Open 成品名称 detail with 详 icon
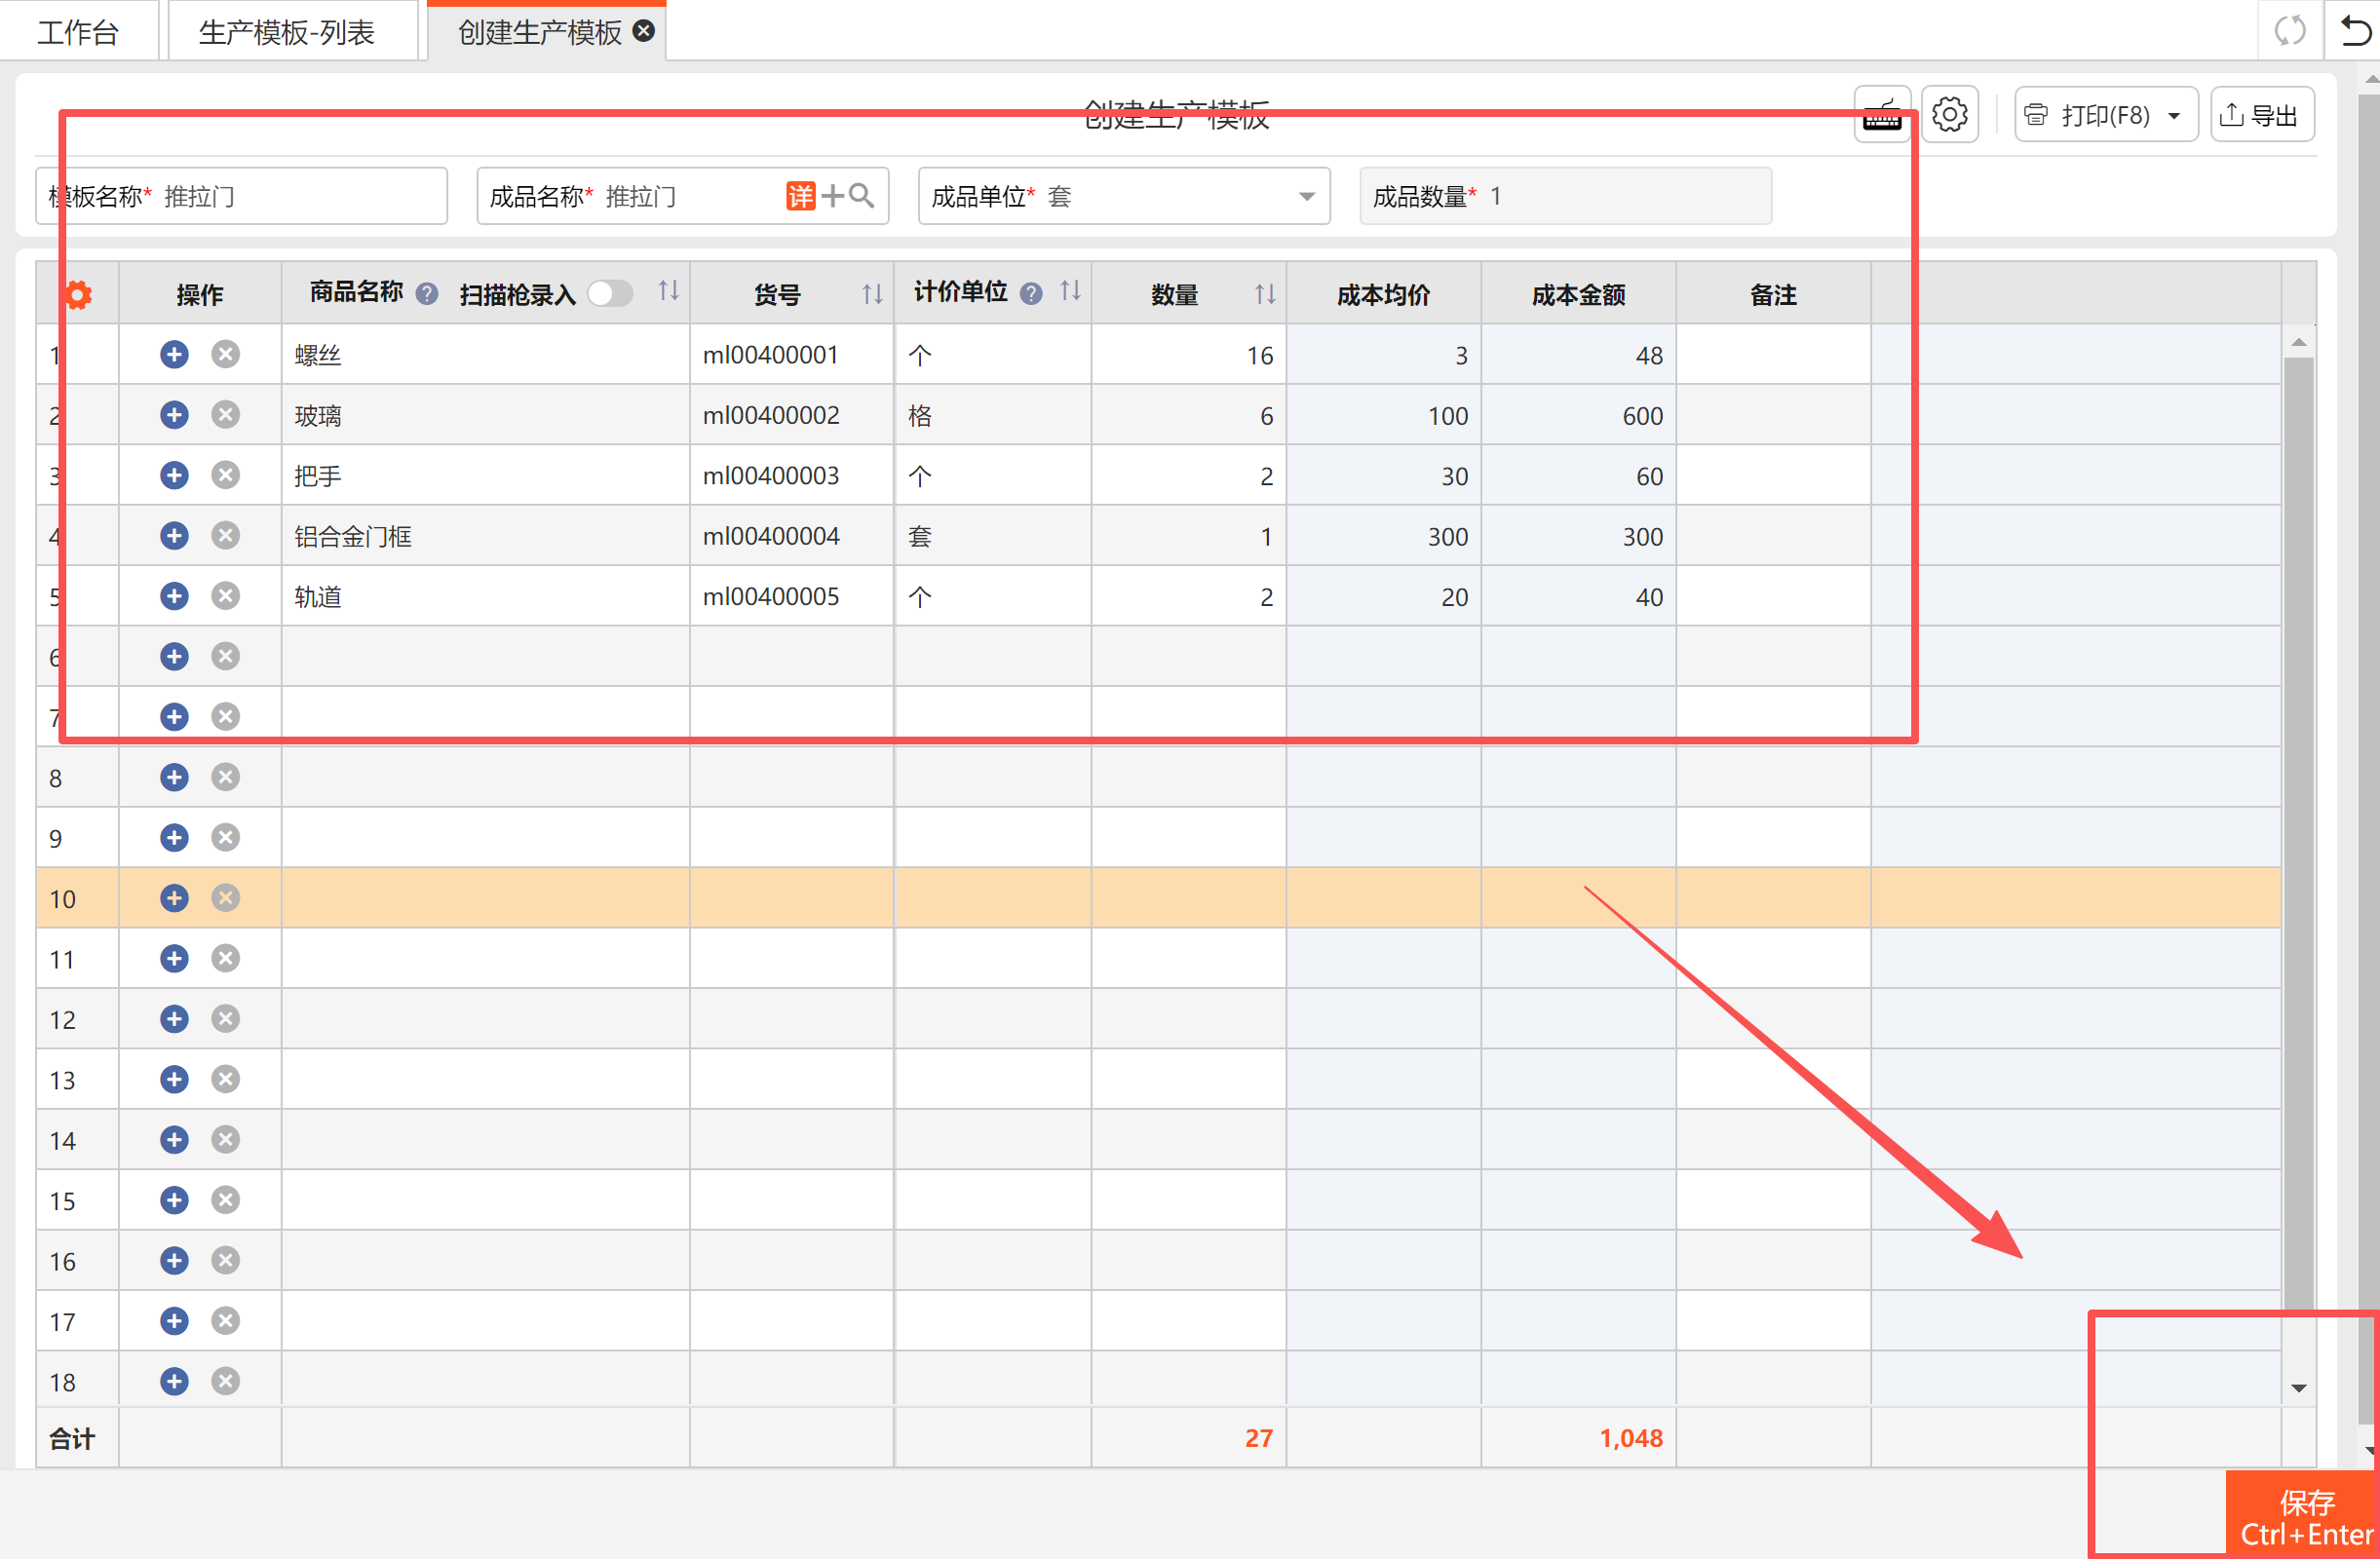The image size is (2380, 1559). (801, 196)
